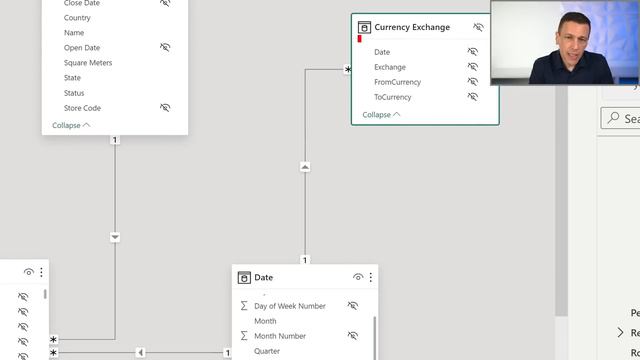Image resolution: width=640 pixels, height=360 pixels.
Task: Select the Country field
Action: (x=77, y=18)
